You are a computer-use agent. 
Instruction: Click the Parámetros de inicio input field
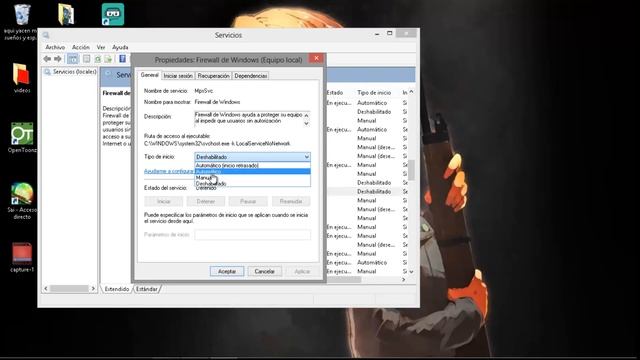pyautogui.click(x=252, y=235)
